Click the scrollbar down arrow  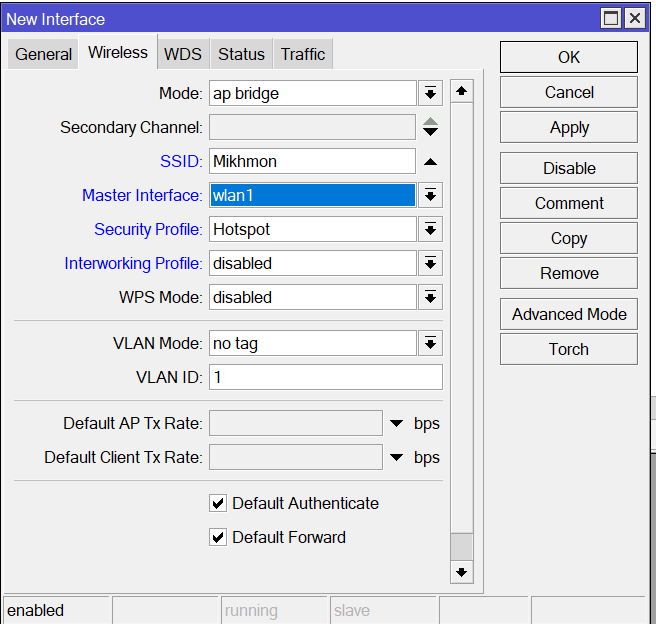tap(461, 572)
